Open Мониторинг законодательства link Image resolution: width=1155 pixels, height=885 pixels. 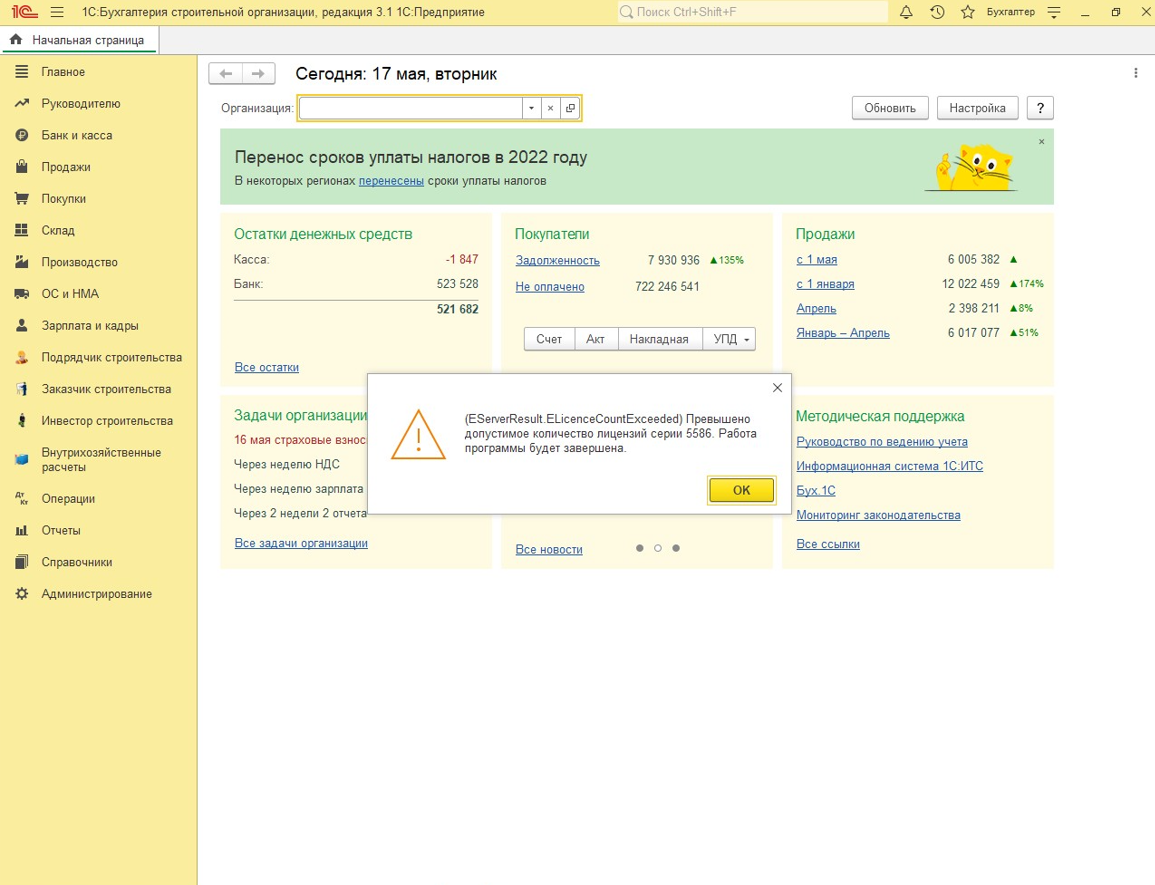[x=878, y=515]
